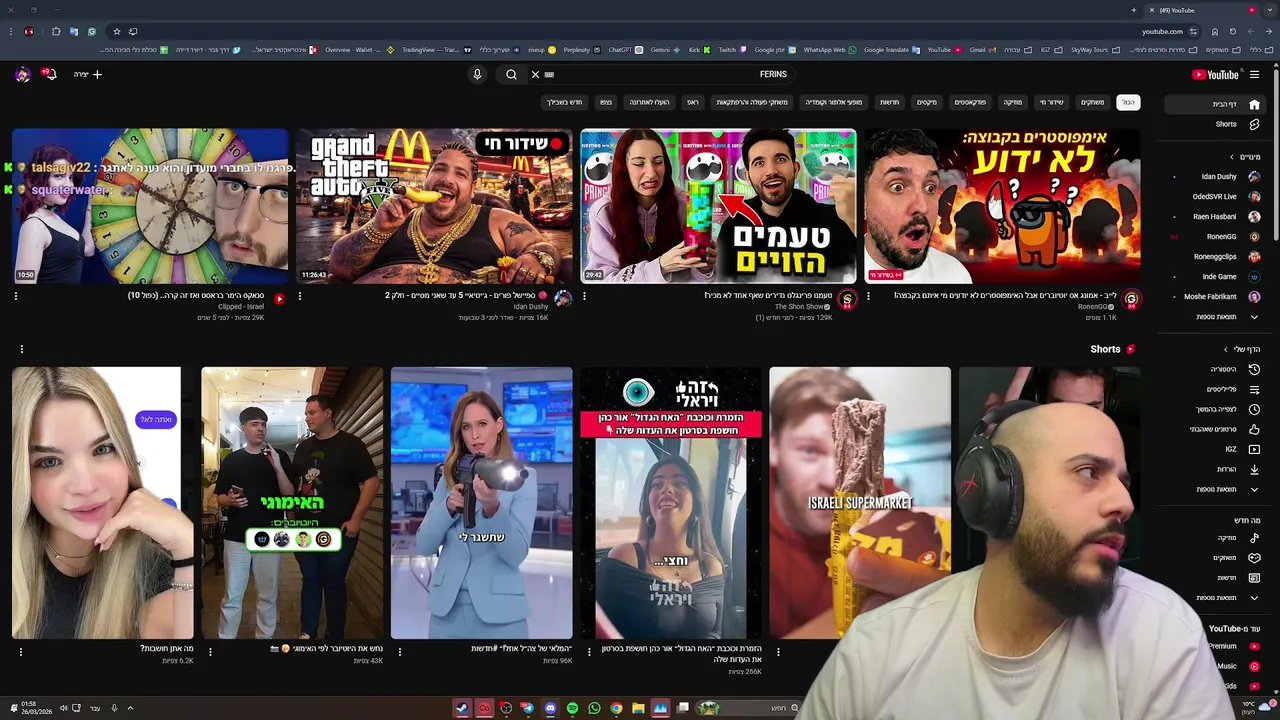This screenshot has height=720, width=1280.
Task: Open Discord from the taskbar
Action: pyautogui.click(x=550, y=708)
